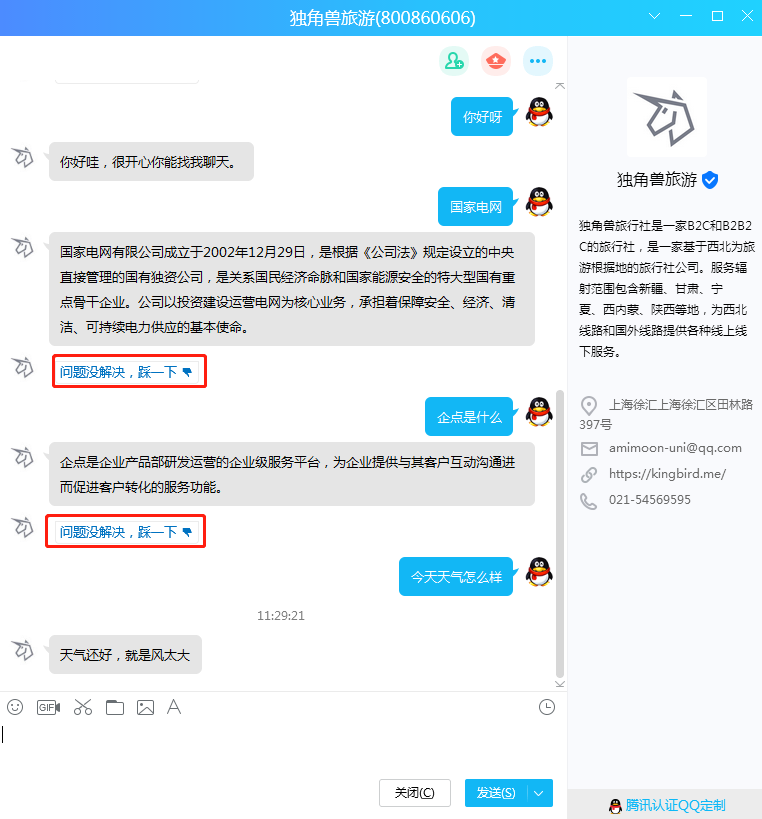Click thumbs-down link under 国家电网 answer
Screen dimensions: 762x819
pos(127,372)
